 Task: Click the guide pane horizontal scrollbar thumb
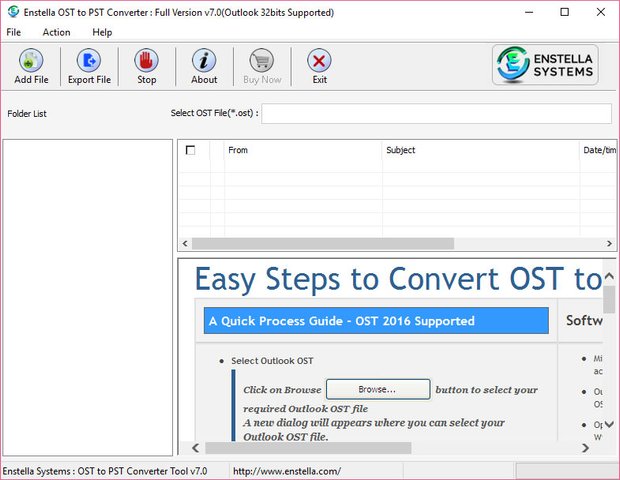point(308,448)
